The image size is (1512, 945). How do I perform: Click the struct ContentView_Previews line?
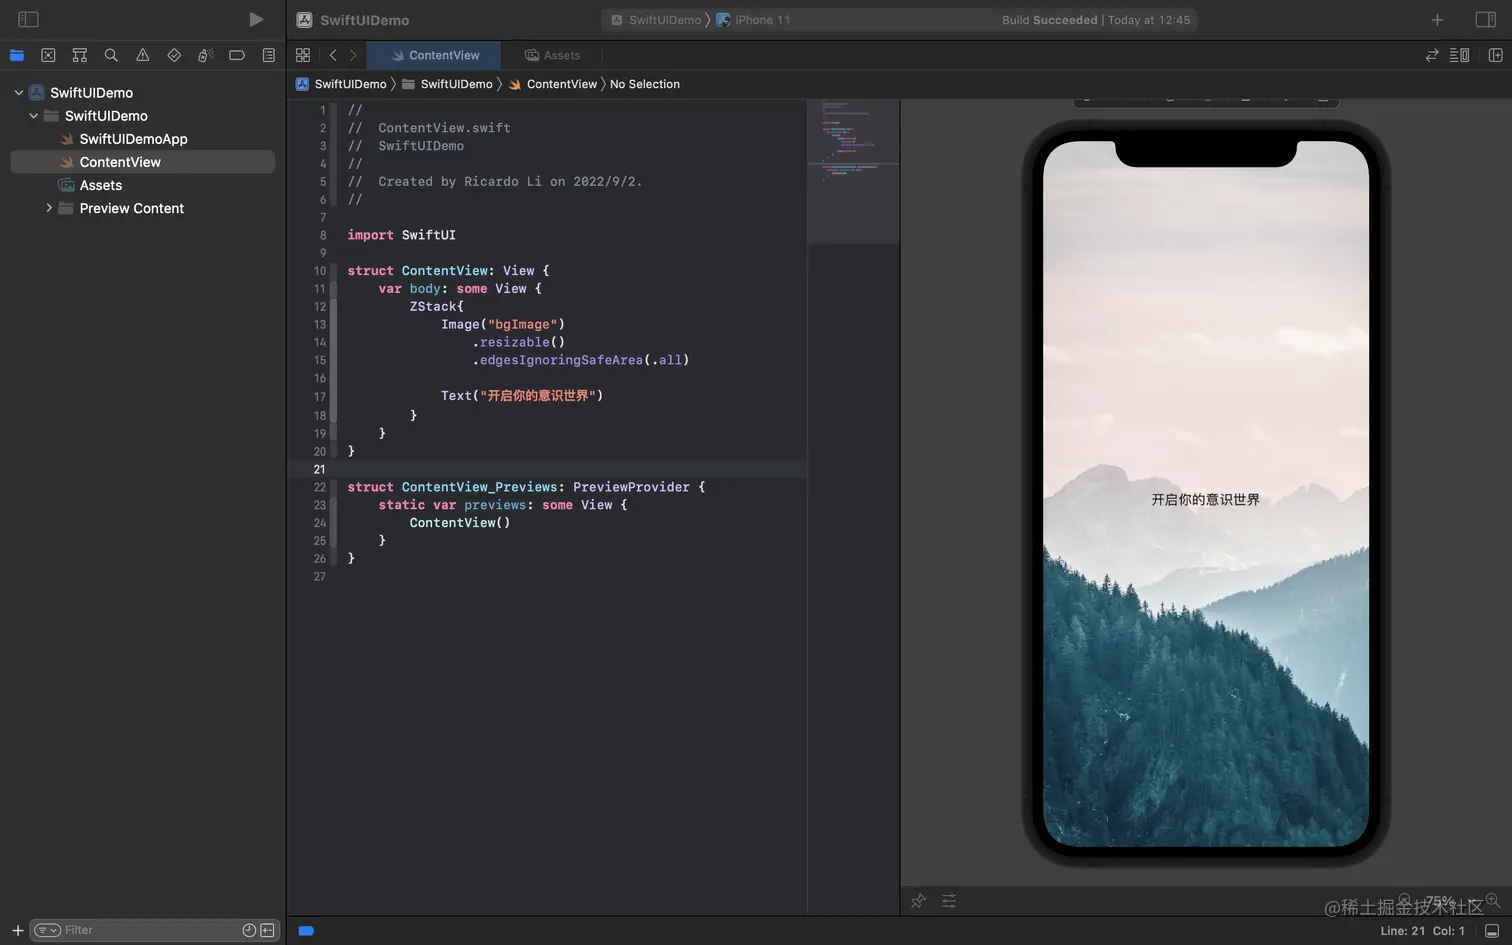point(526,487)
